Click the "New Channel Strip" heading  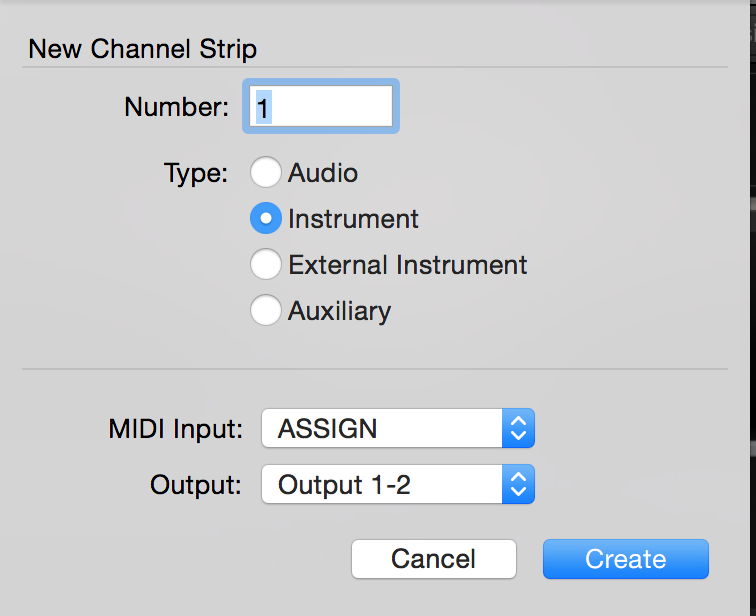[142, 48]
